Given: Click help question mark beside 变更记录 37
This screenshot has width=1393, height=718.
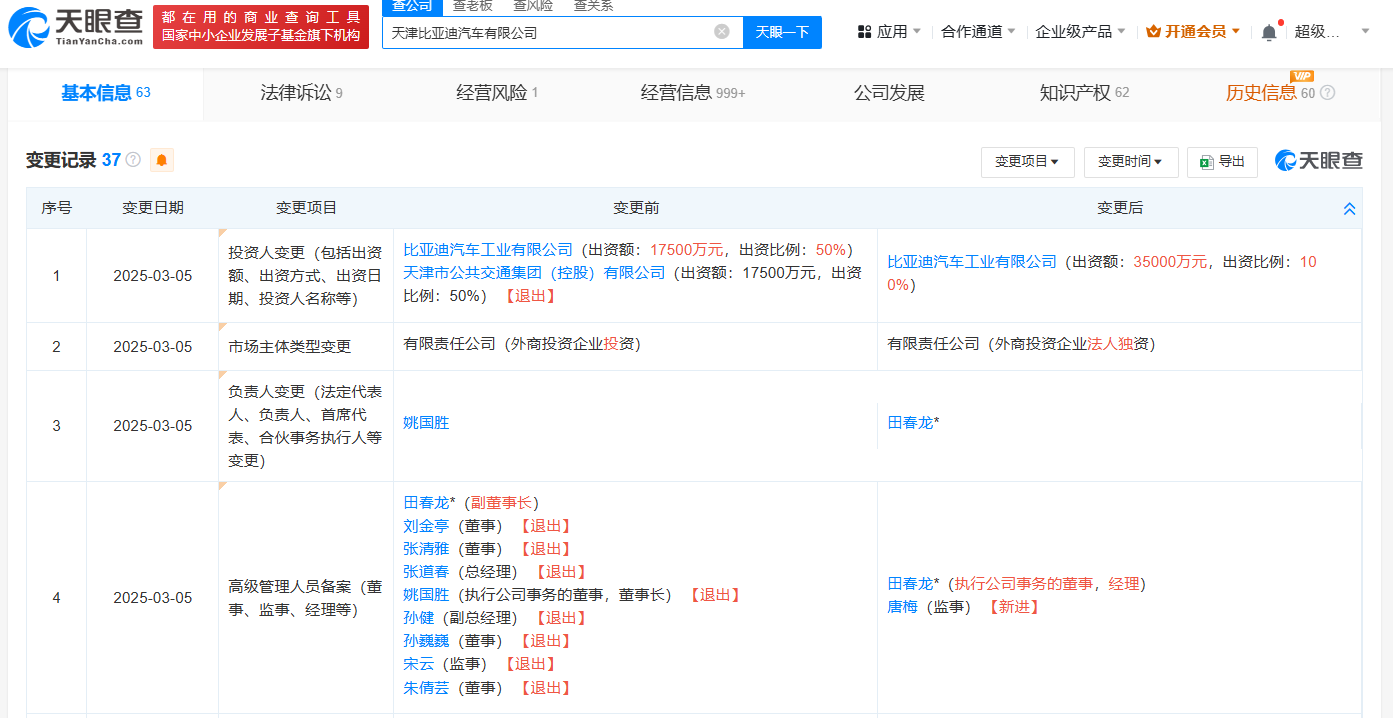Looking at the screenshot, I should 133,160.
